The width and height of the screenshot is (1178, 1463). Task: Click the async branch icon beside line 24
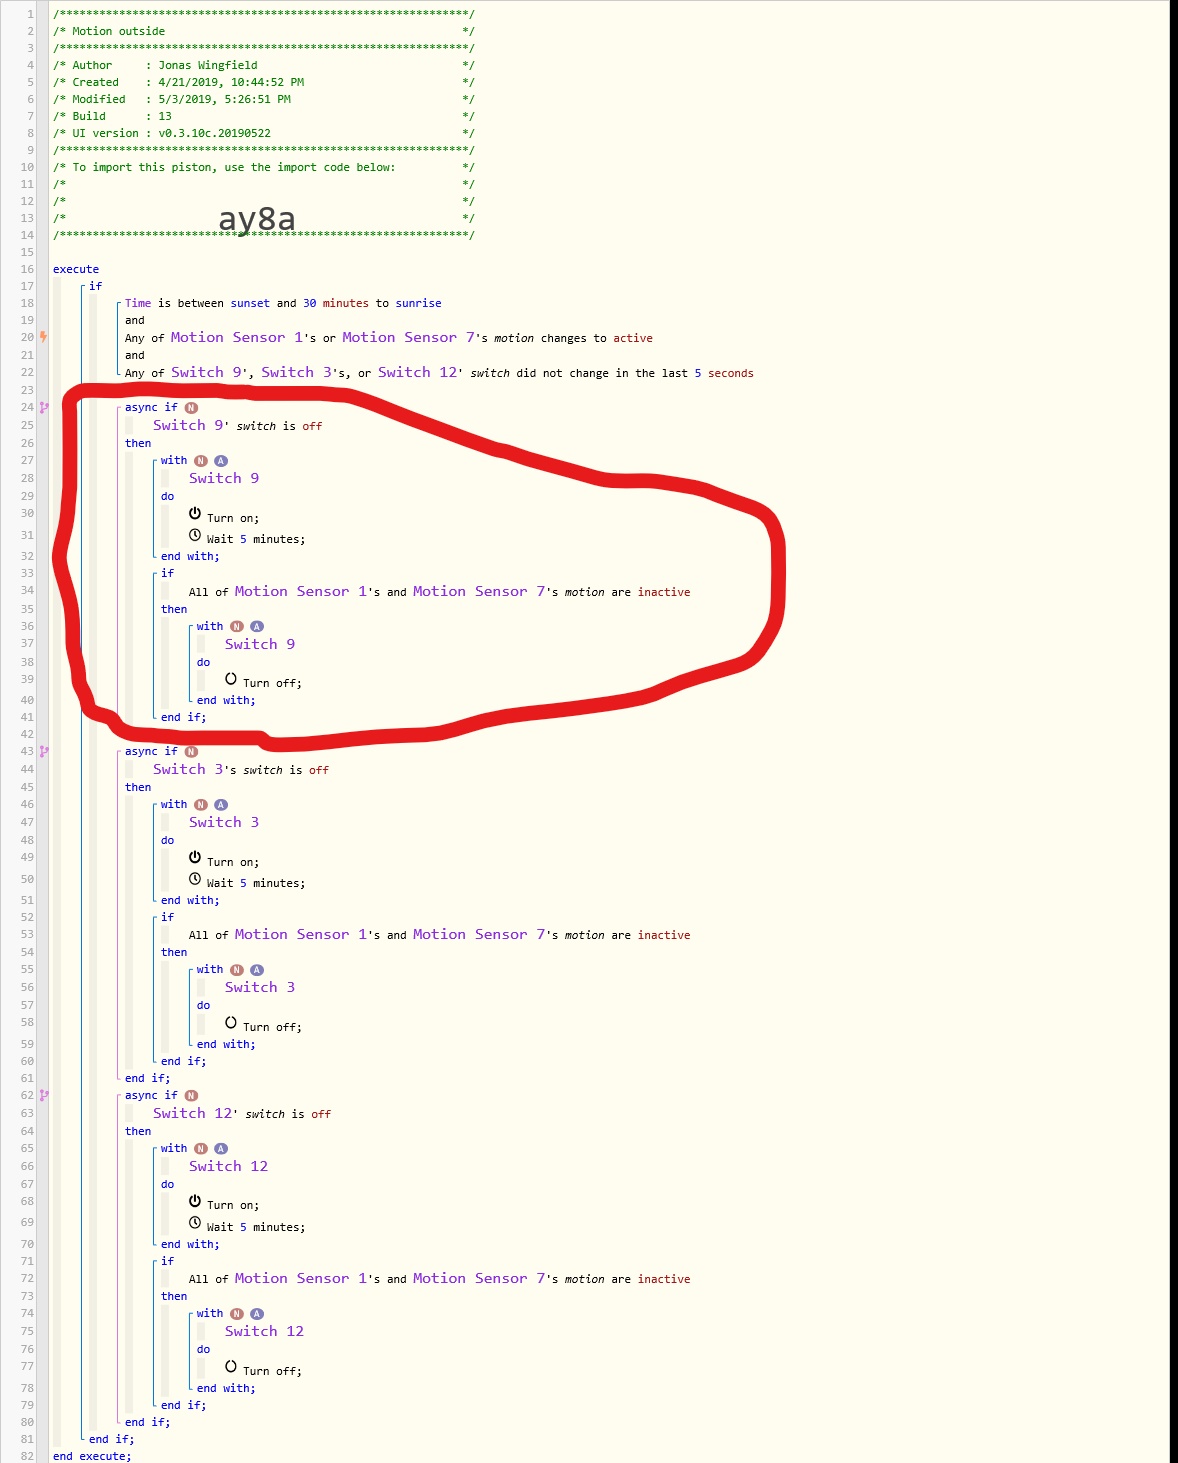(43, 407)
